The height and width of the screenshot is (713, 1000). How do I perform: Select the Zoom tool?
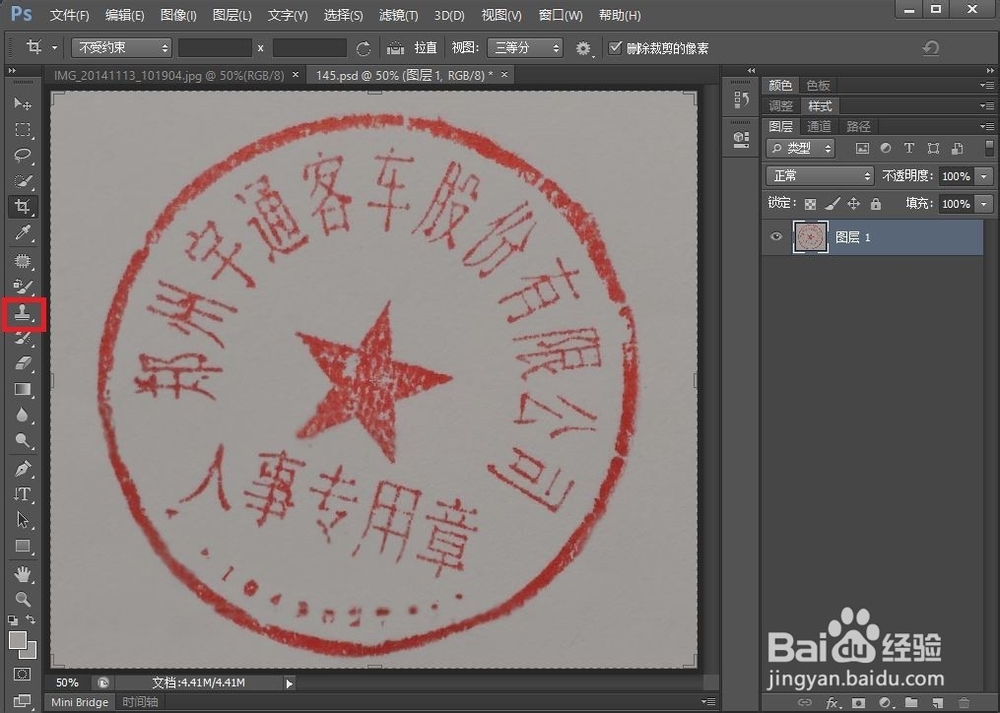pyautogui.click(x=23, y=599)
